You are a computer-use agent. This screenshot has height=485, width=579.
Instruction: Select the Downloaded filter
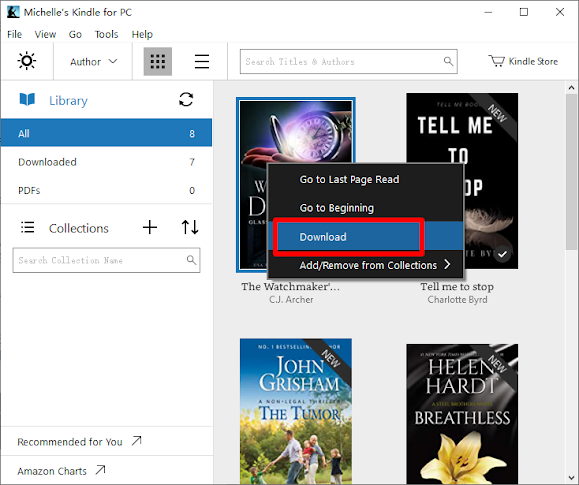[106, 162]
